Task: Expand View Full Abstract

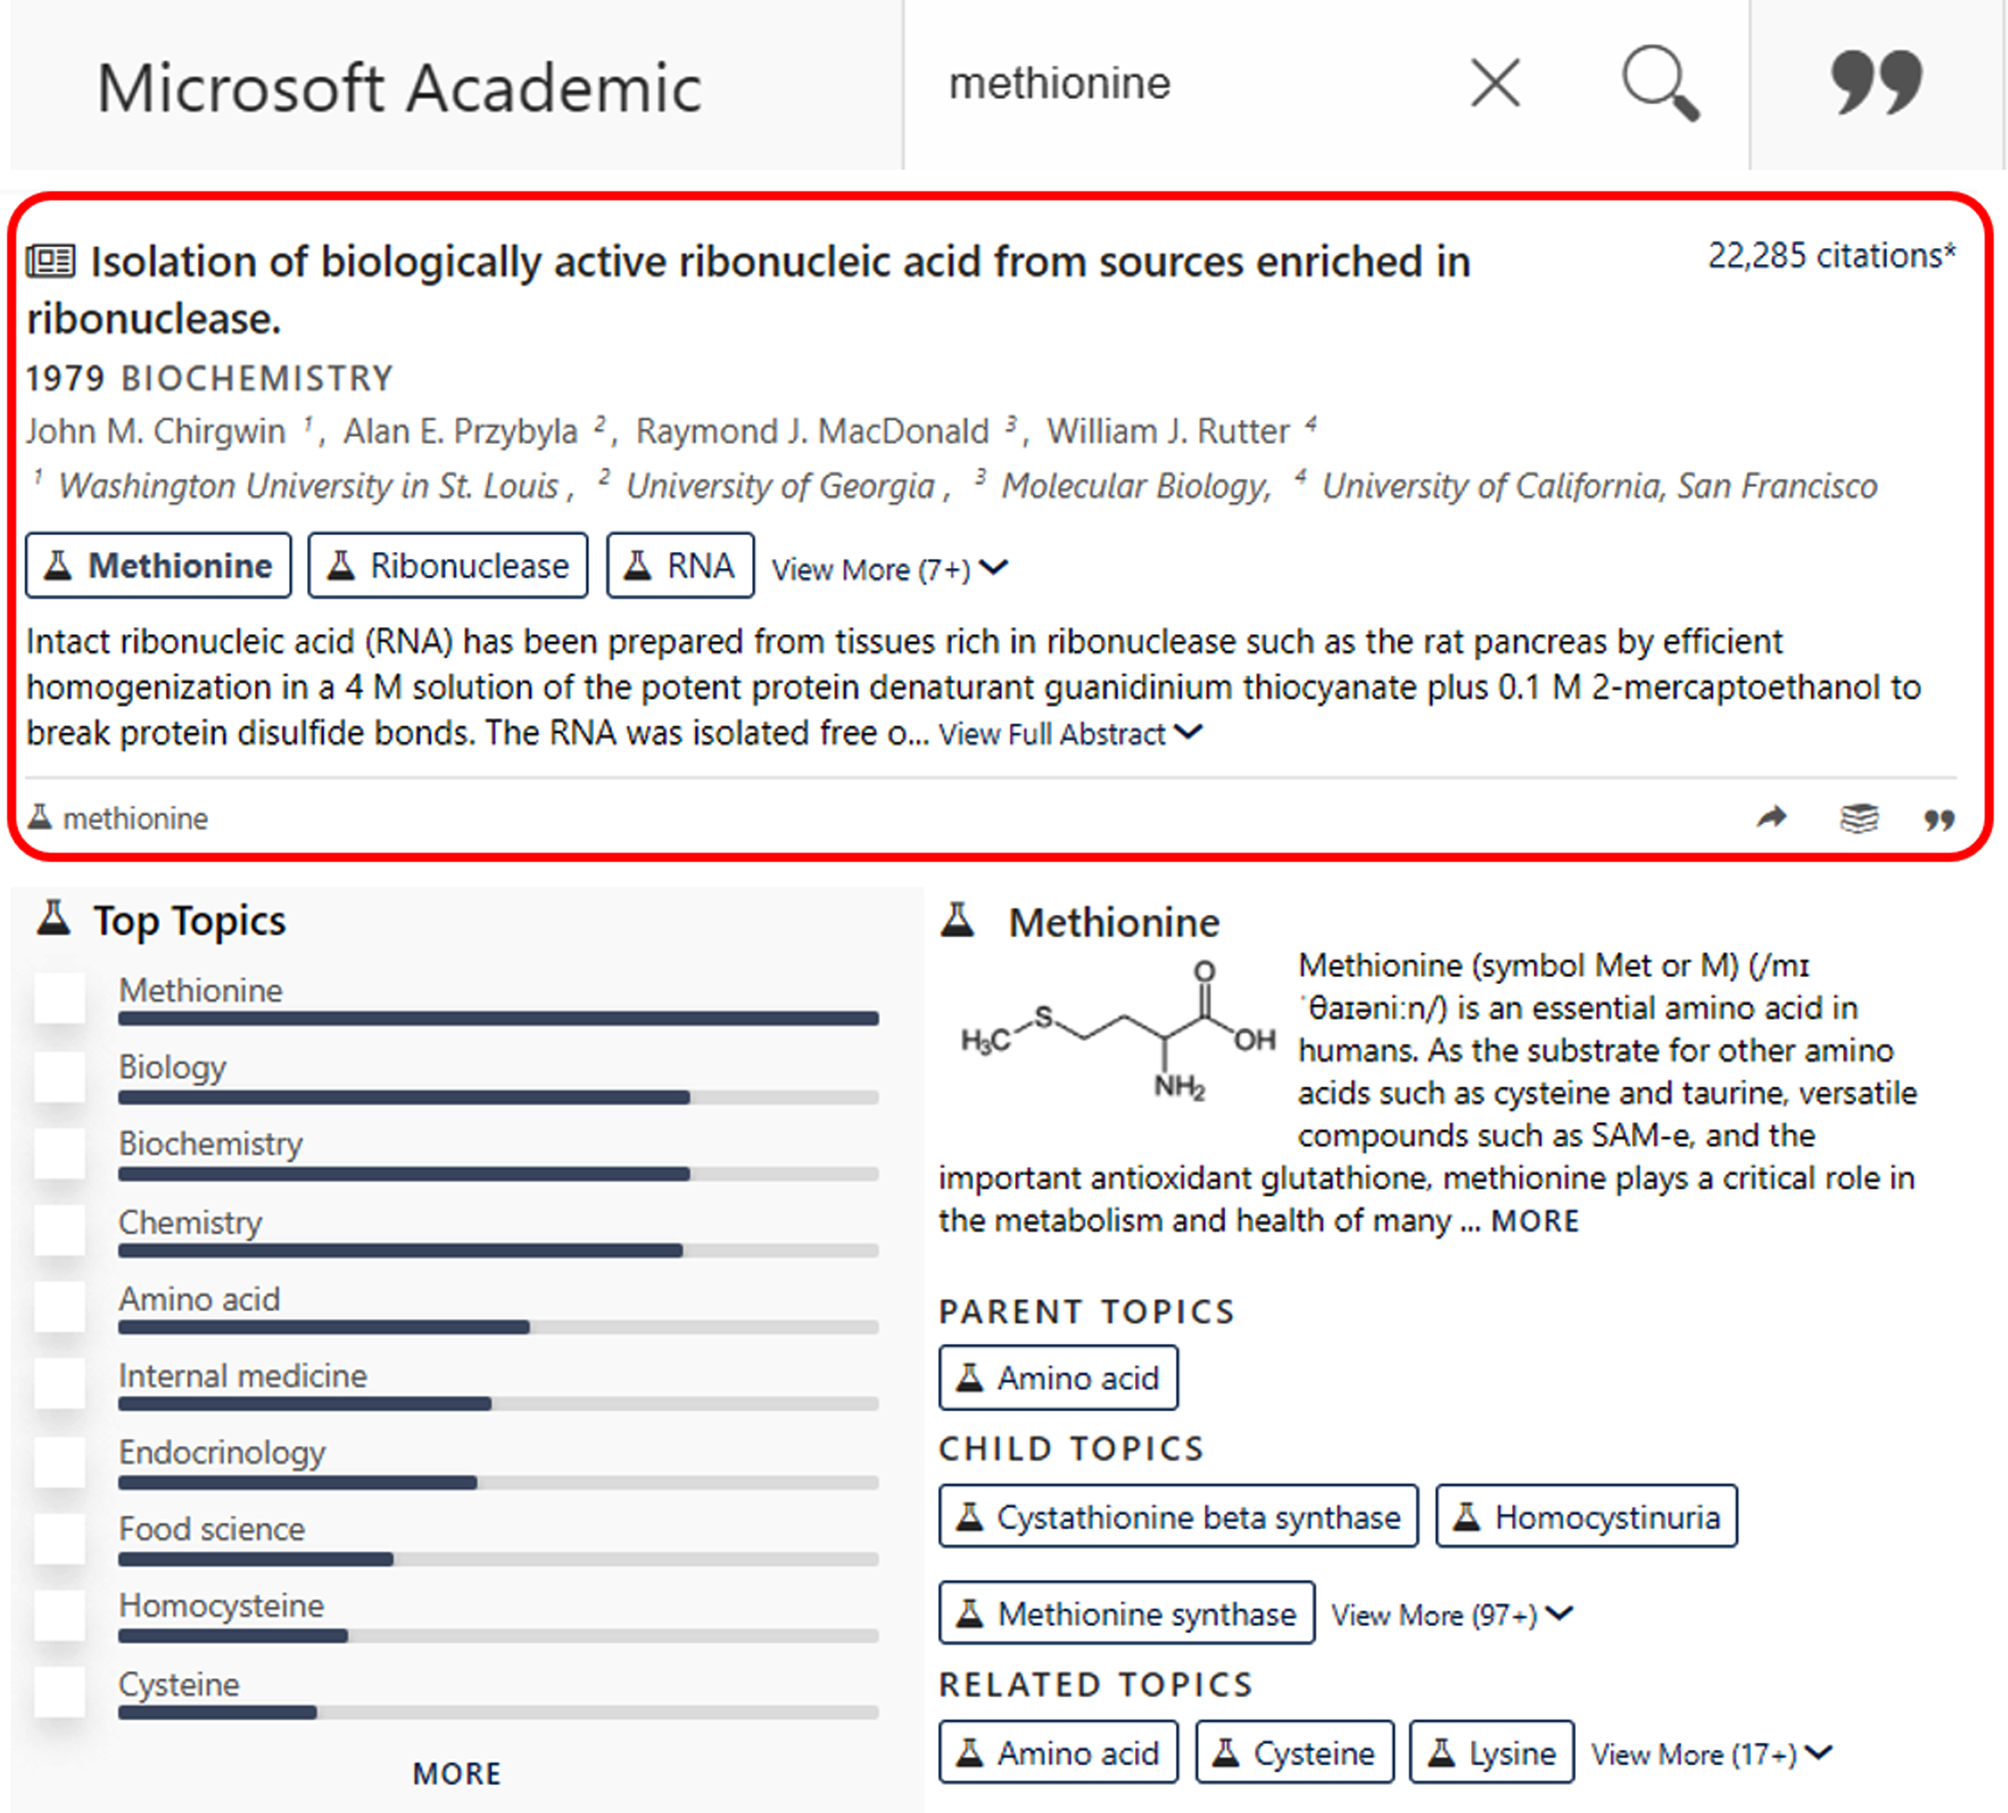Action: click(x=1069, y=734)
